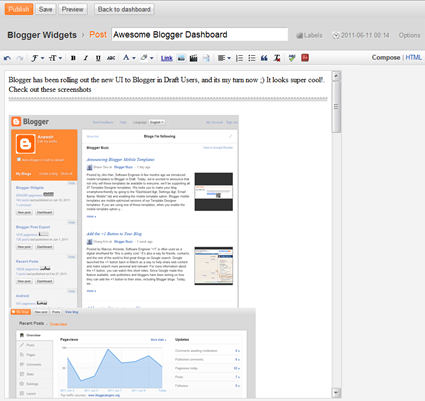
Task: Remove formatting from selected text
Action: coord(277,58)
